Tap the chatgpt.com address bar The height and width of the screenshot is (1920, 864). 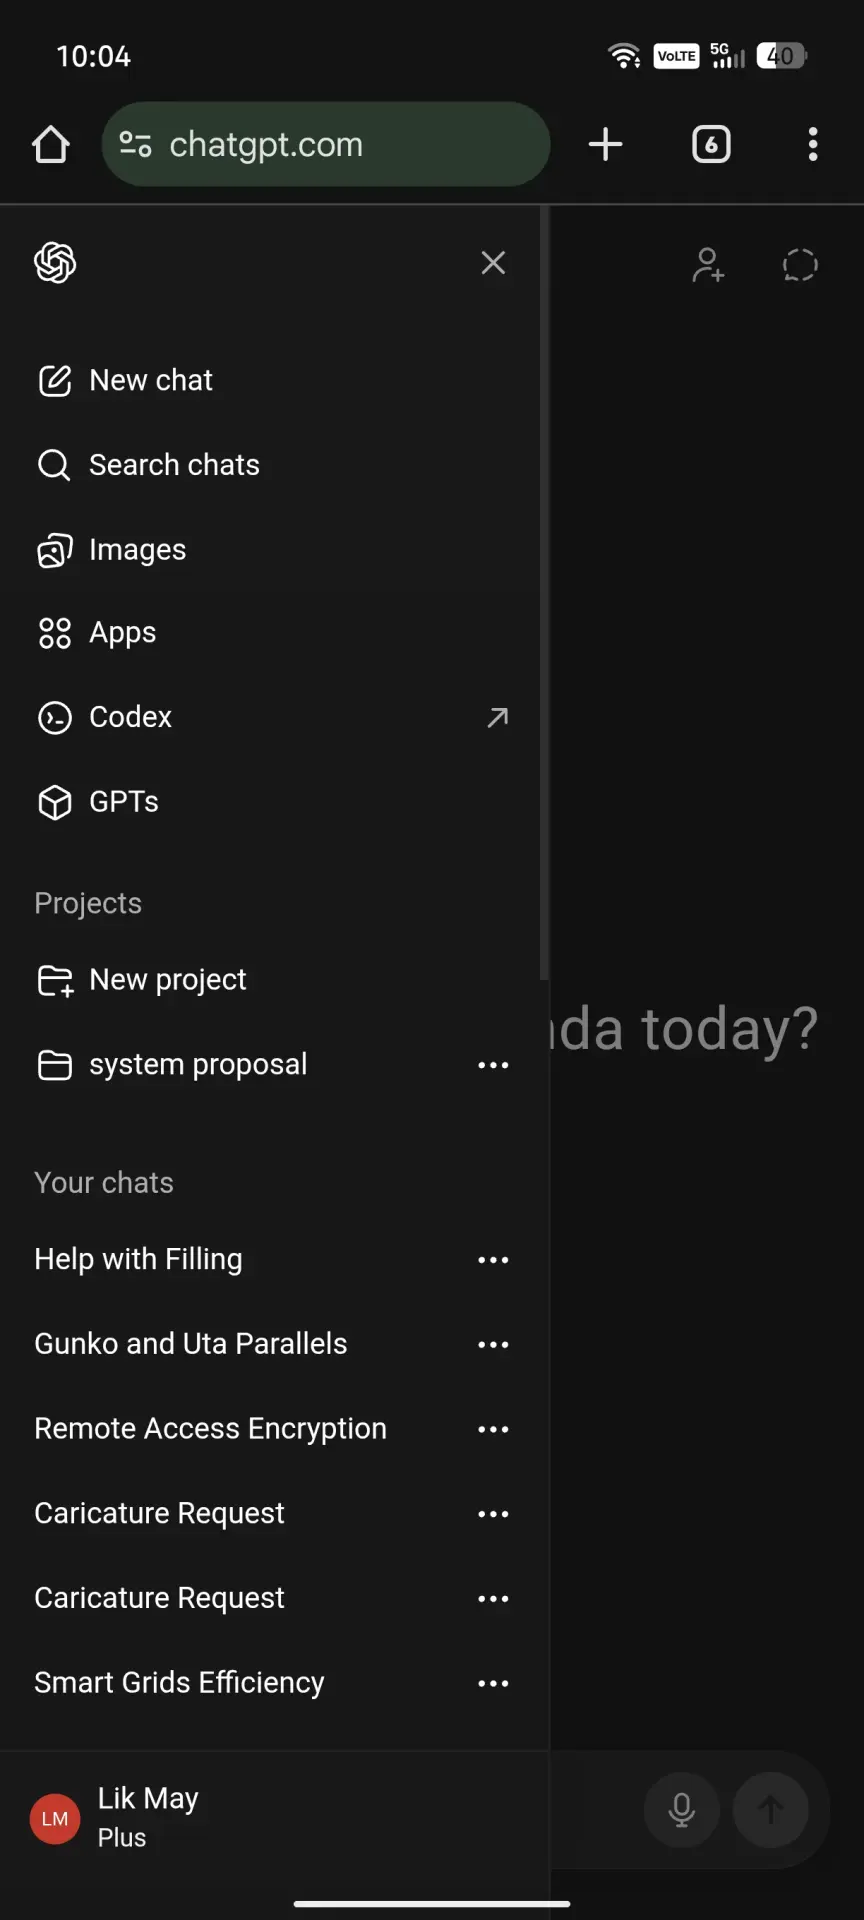tap(326, 144)
